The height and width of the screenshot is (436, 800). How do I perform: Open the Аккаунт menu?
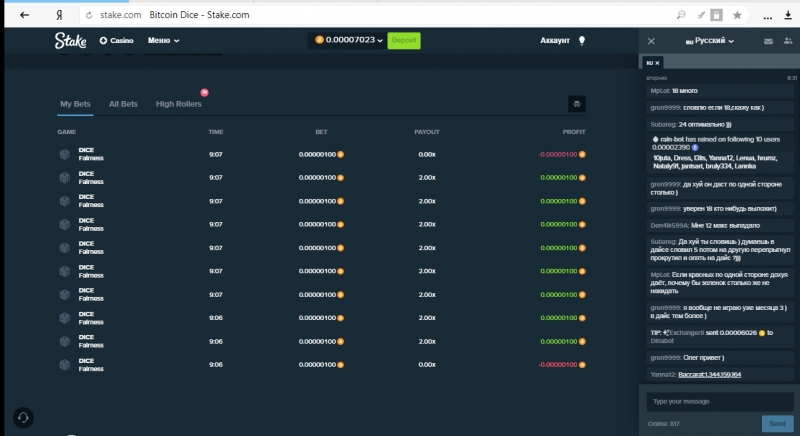point(555,40)
